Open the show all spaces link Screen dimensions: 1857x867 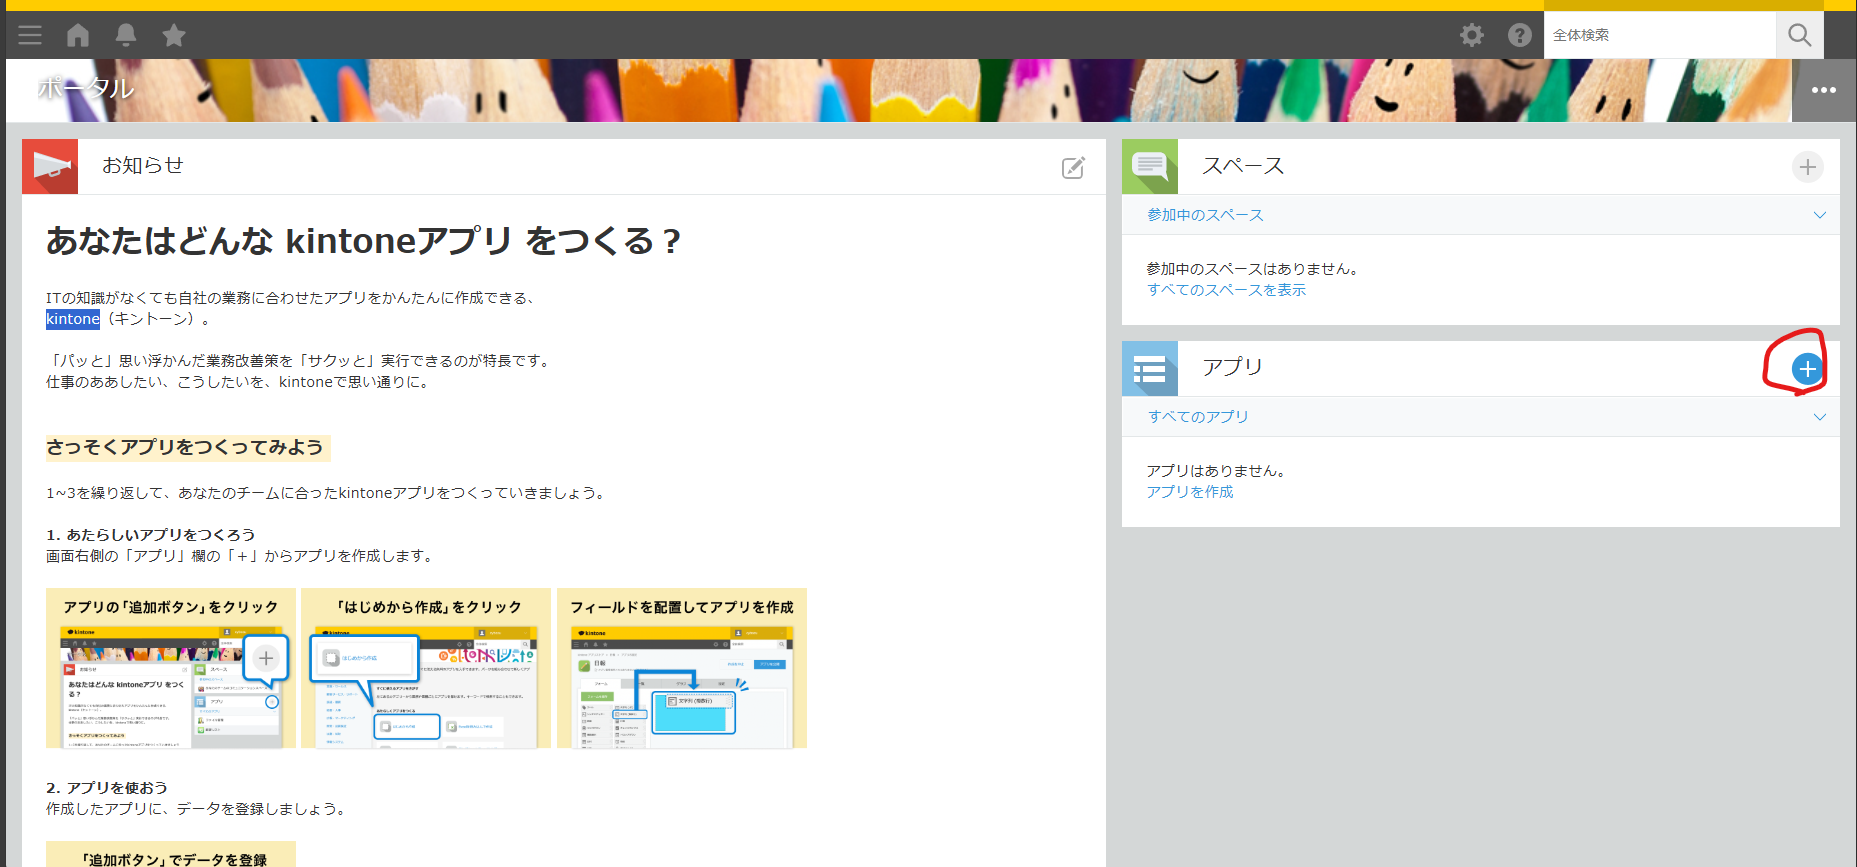(1226, 290)
